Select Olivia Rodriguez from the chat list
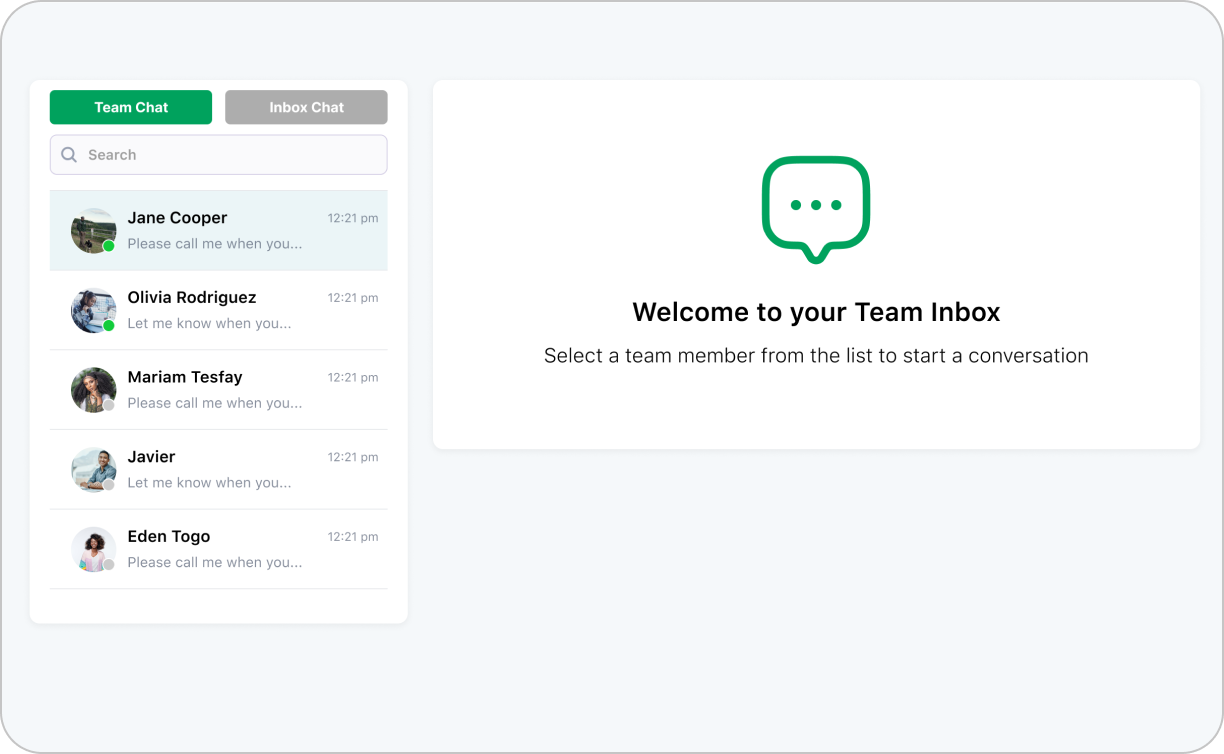 tap(192, 298)
